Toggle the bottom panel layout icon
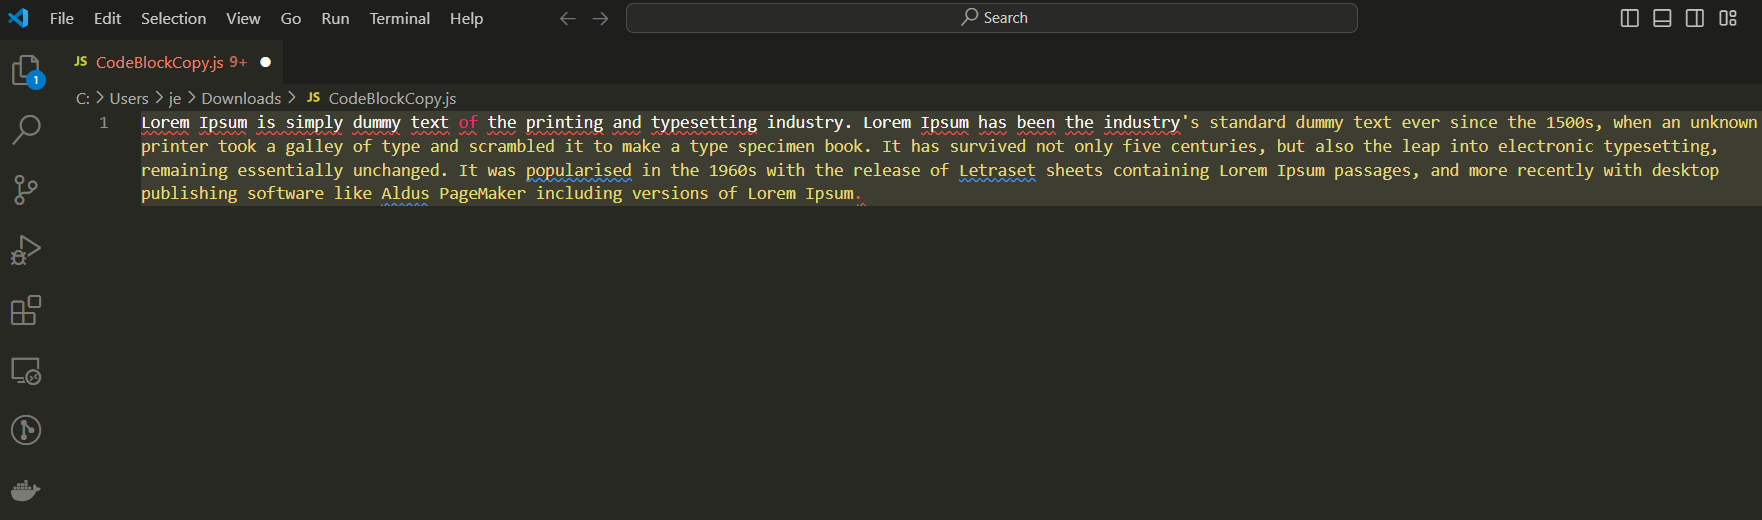The height and width of the screenshot is (520, 1762). click(x=1662, y=18)
